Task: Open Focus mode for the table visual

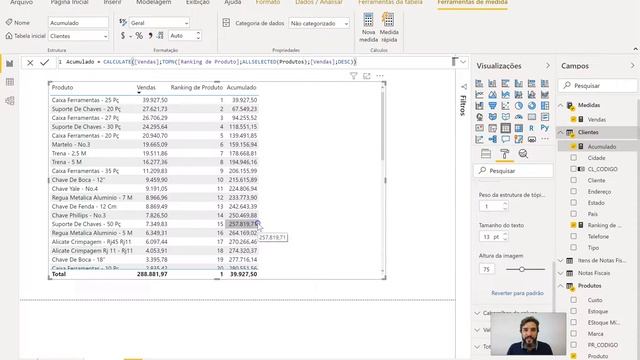Action: coord(367,76)
